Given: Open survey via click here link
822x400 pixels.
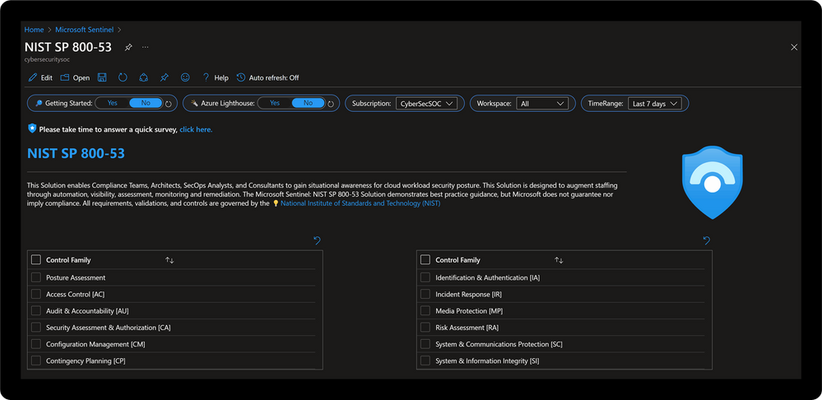Looking at the screenshot, I should click(x=196, y=129).
